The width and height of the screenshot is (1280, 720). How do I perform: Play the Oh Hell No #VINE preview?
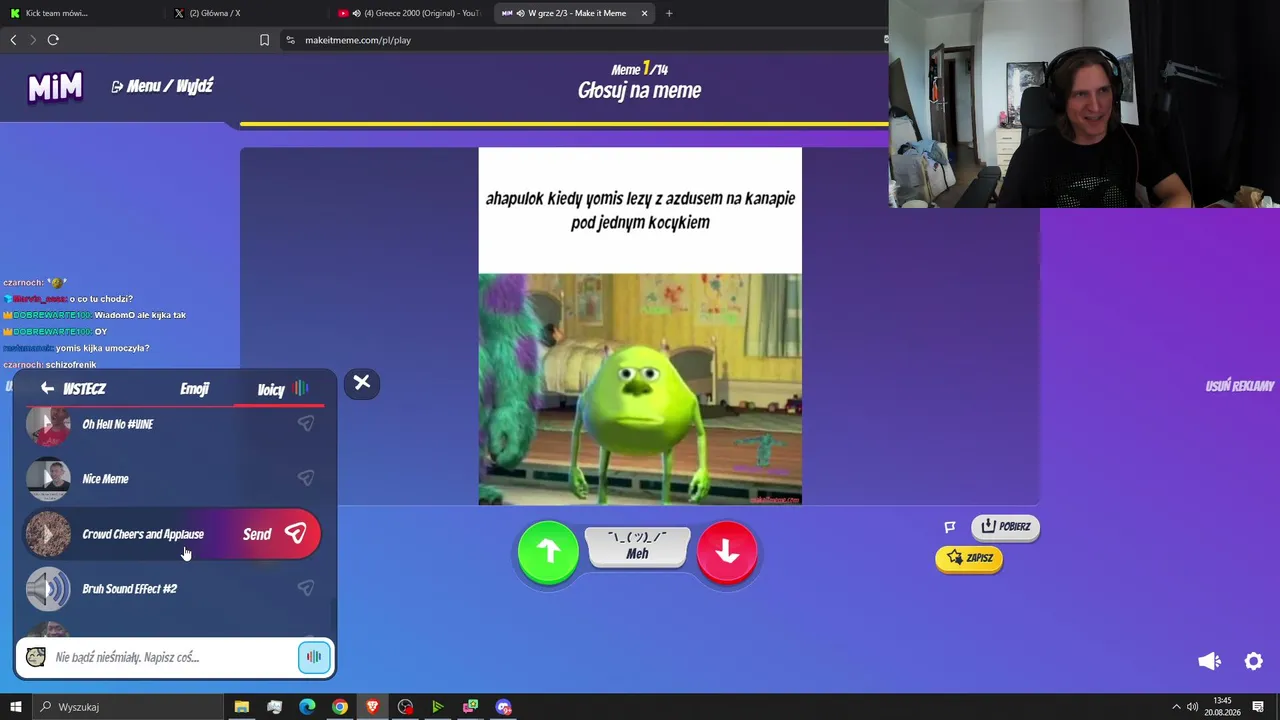48,425
